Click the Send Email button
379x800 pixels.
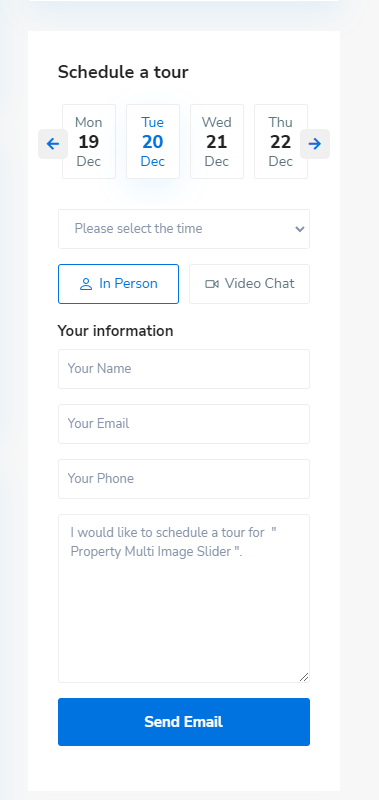click(184, 722)
